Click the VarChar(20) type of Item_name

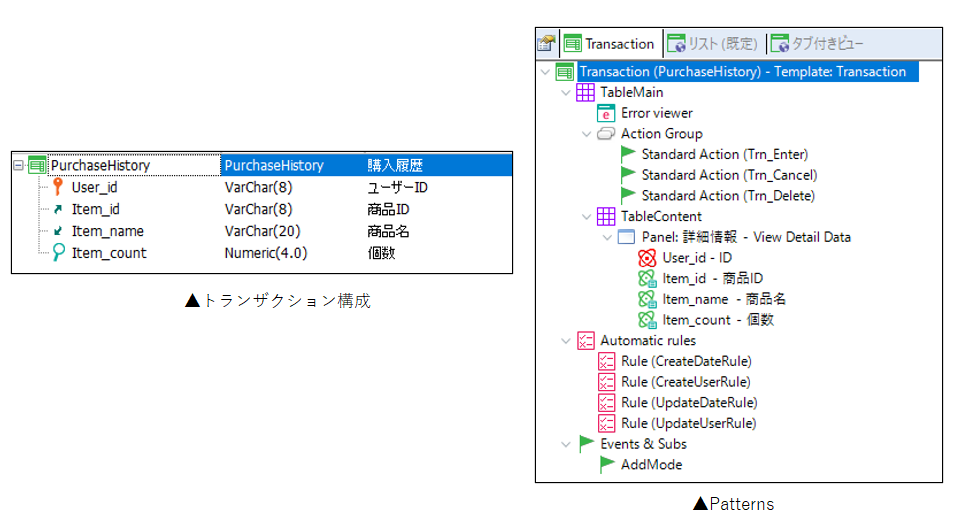262,231
